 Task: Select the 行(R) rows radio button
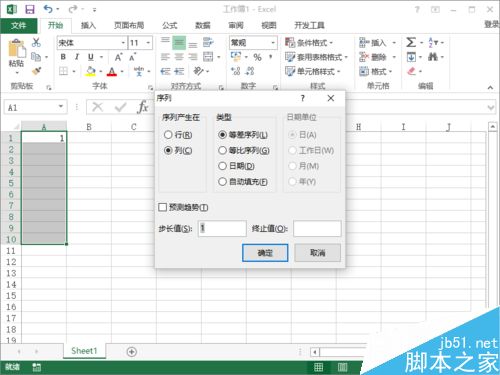[x=168, y=135]
